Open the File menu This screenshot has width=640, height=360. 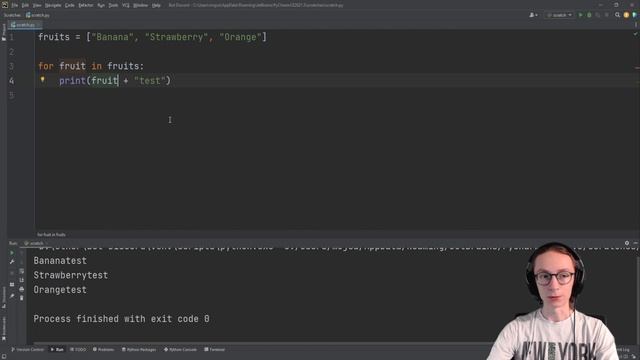(x=15, y=5)
